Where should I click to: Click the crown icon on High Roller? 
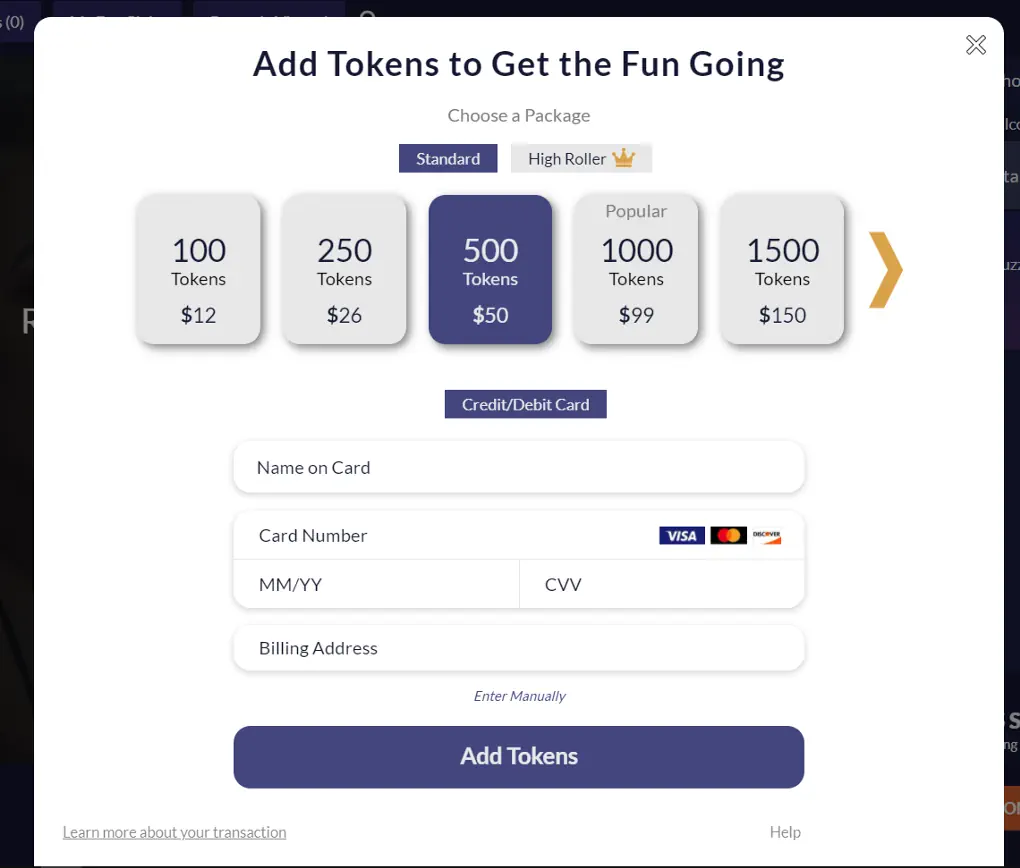pos(623,158)
